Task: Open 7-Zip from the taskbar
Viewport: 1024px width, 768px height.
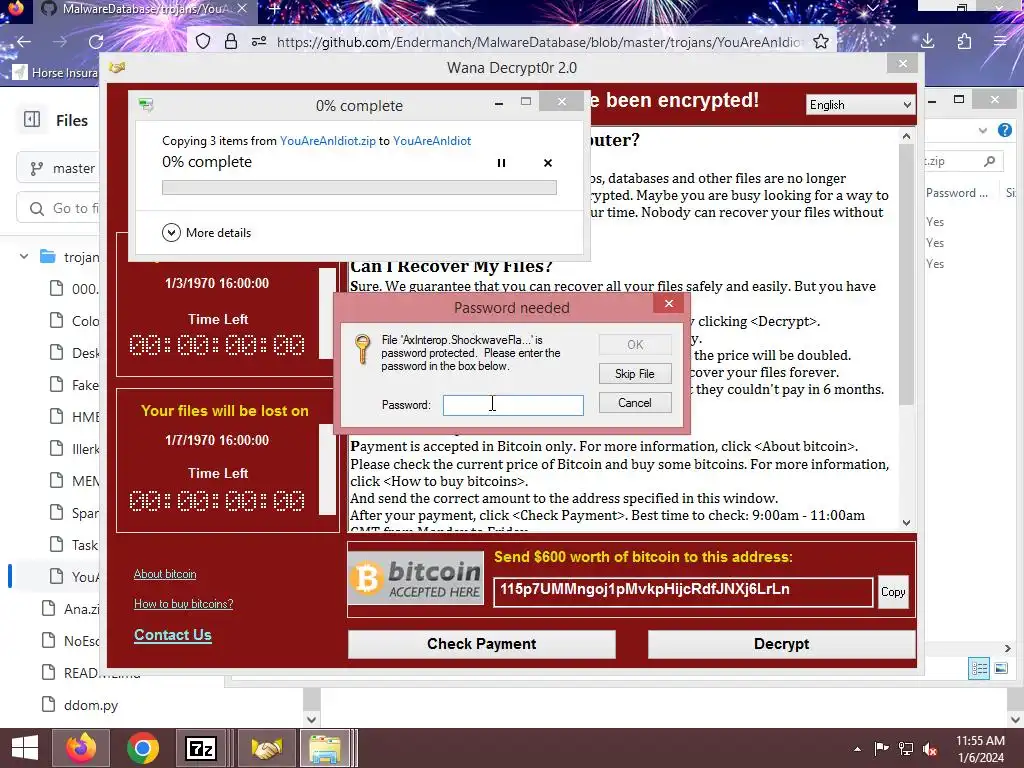Action: 201,748
